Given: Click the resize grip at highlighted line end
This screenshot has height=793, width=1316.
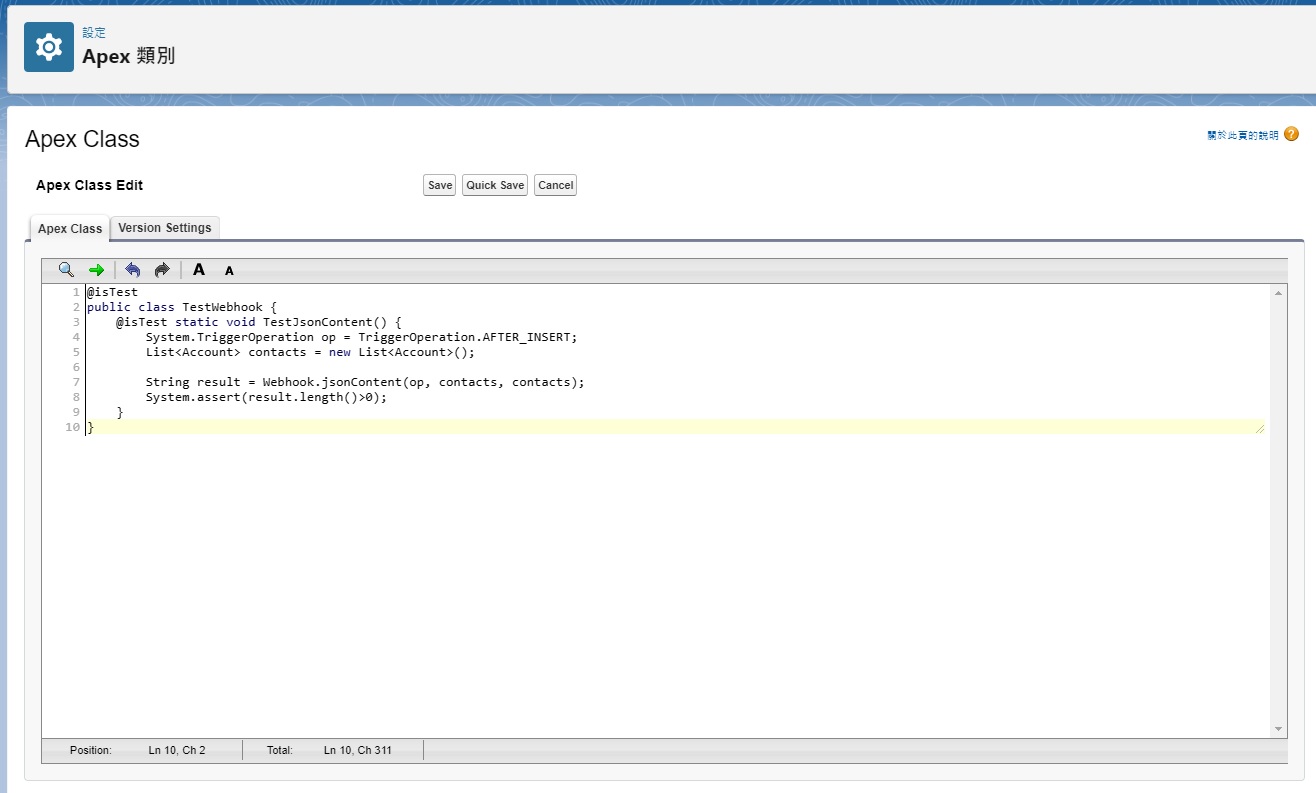Looking at the screenshot, I should (x=1260, y=428).
